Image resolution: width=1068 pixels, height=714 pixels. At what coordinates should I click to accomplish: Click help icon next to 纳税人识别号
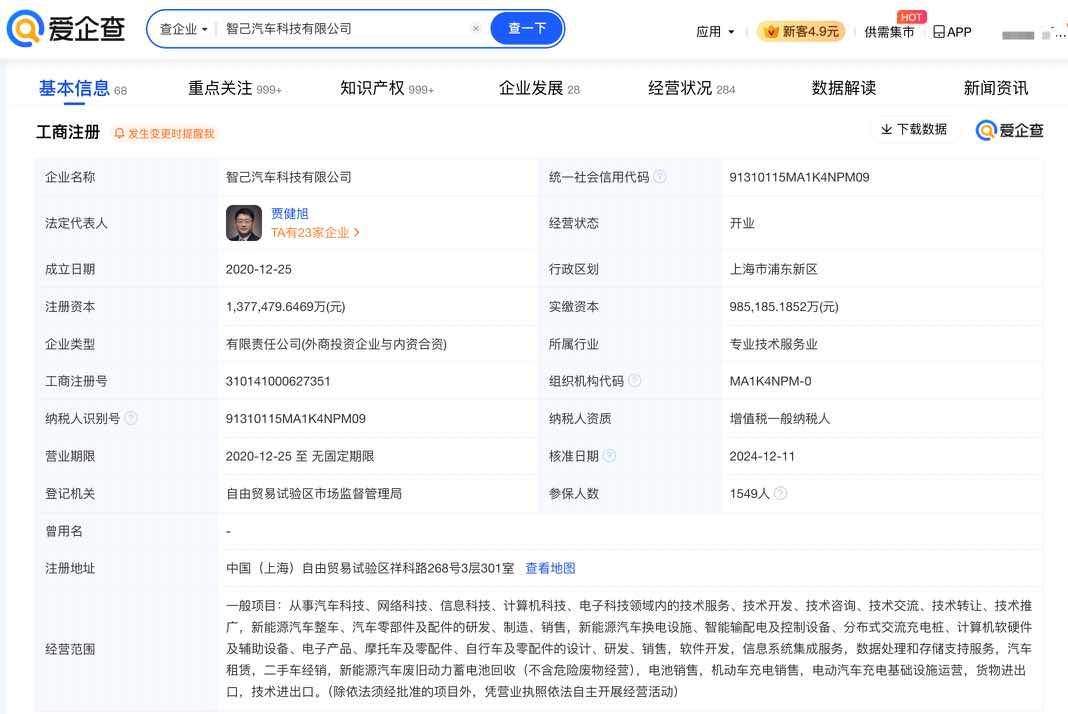pyautogui.click(x=131, y=418)
